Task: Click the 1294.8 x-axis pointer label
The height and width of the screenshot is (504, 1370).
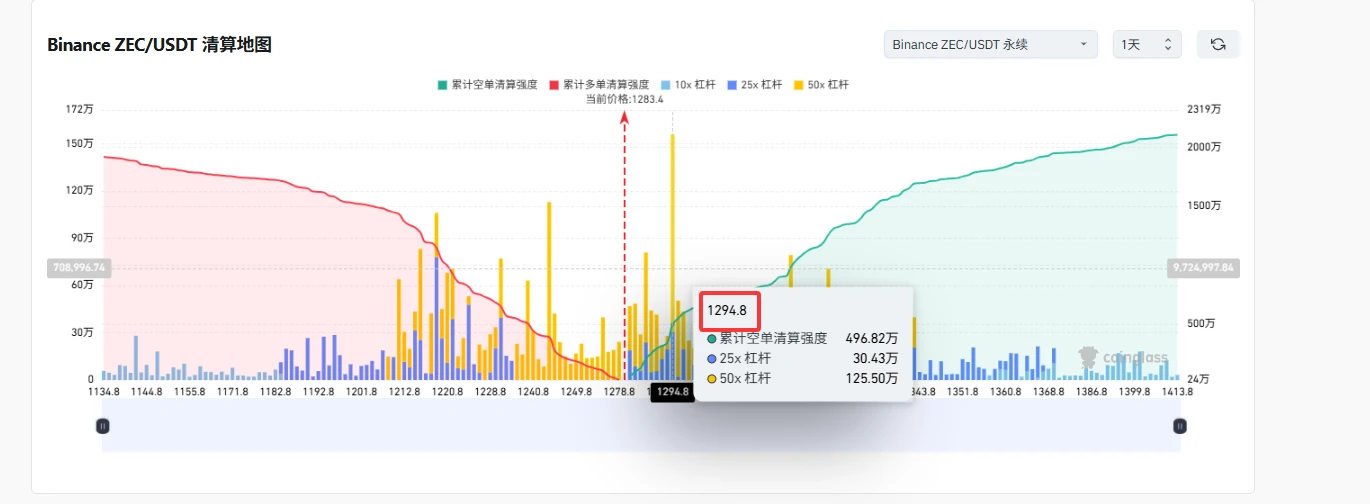Action: click(673, 392)
